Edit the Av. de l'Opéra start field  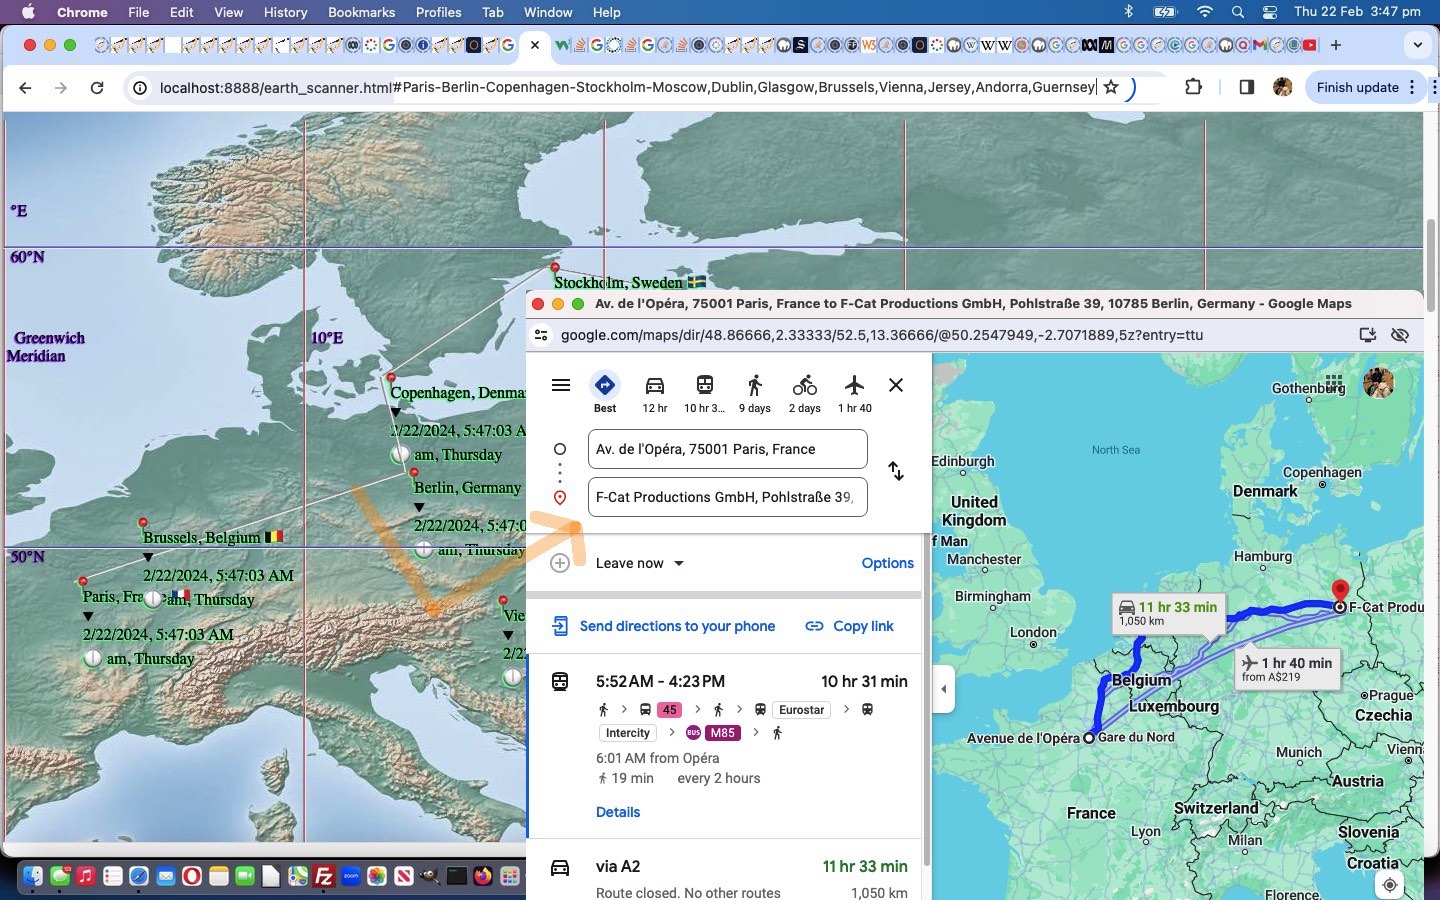tap(728, 449)
